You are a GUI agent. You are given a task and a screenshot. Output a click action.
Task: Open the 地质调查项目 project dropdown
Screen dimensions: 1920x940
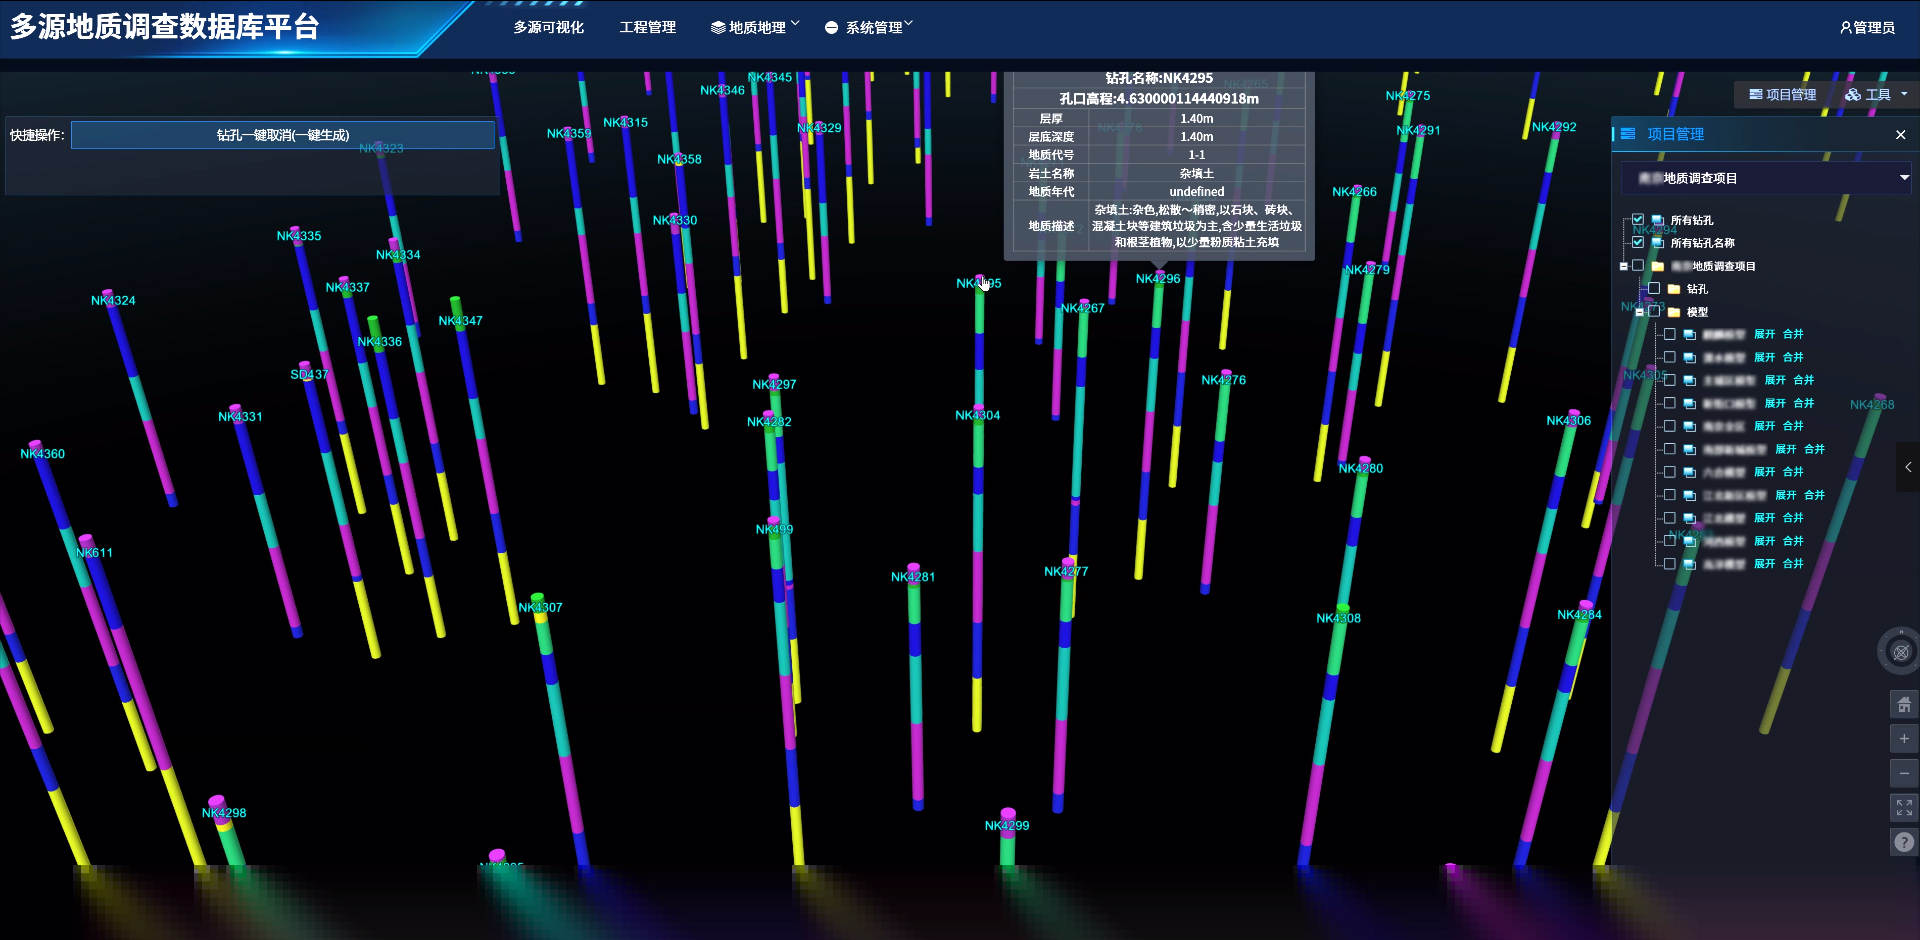1904,178
